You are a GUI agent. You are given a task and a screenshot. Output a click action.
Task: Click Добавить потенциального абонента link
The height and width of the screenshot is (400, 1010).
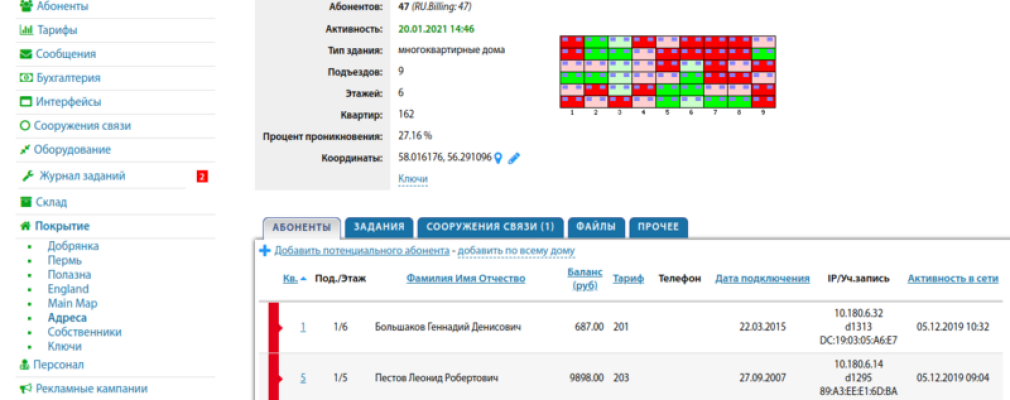tap(361, 251)
